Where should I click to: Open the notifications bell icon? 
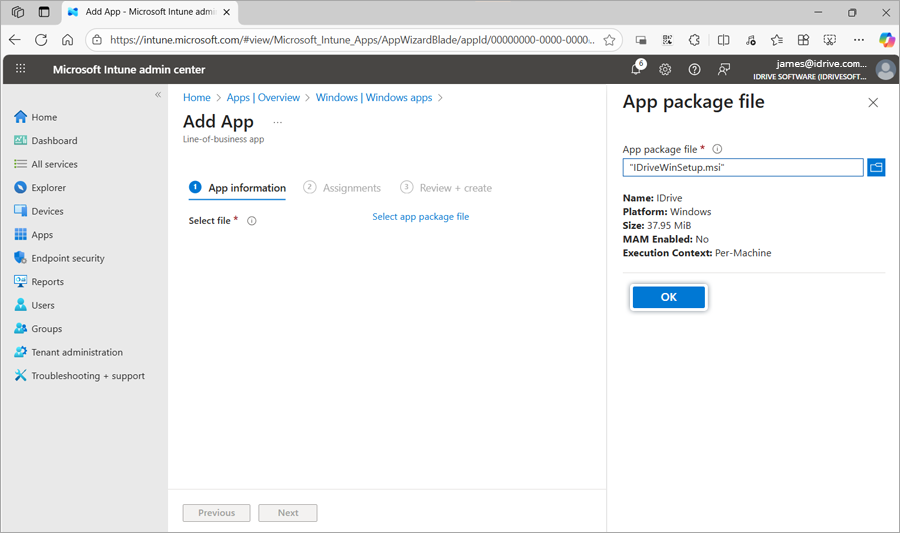(636, 70)
